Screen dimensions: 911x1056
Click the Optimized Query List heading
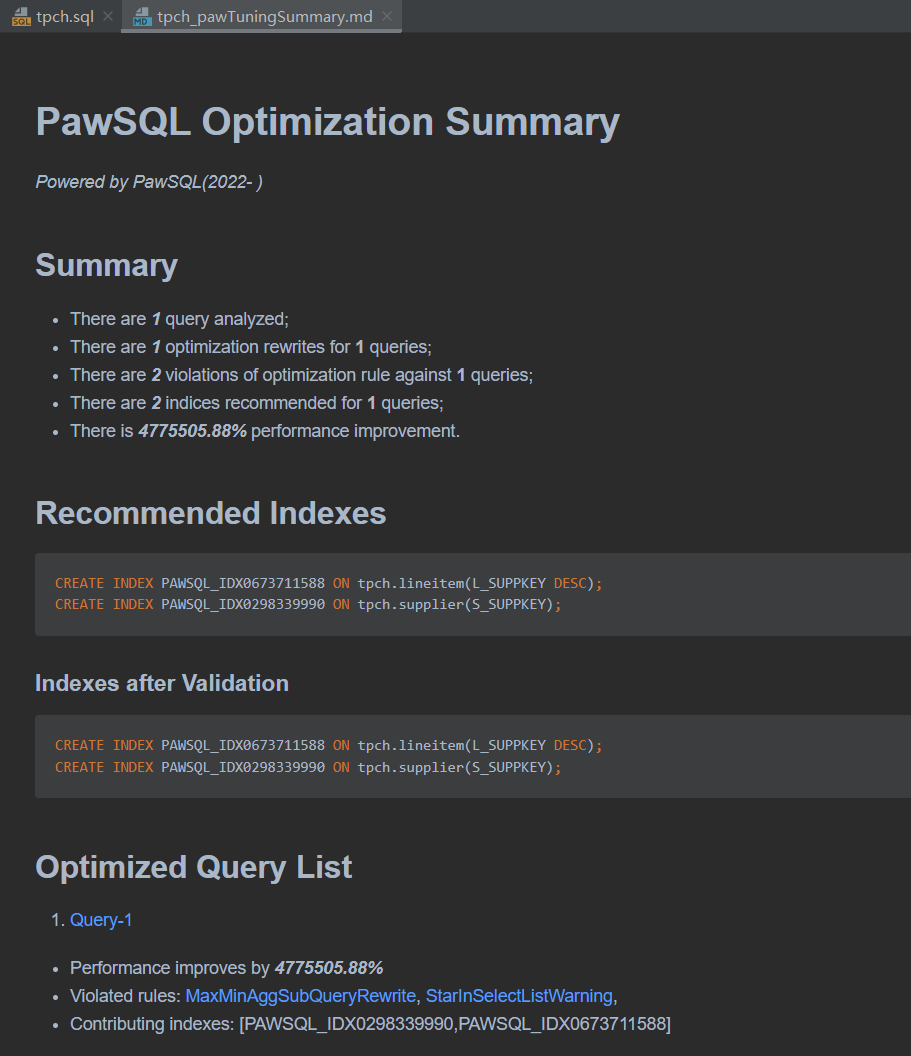tap(193, 867)
